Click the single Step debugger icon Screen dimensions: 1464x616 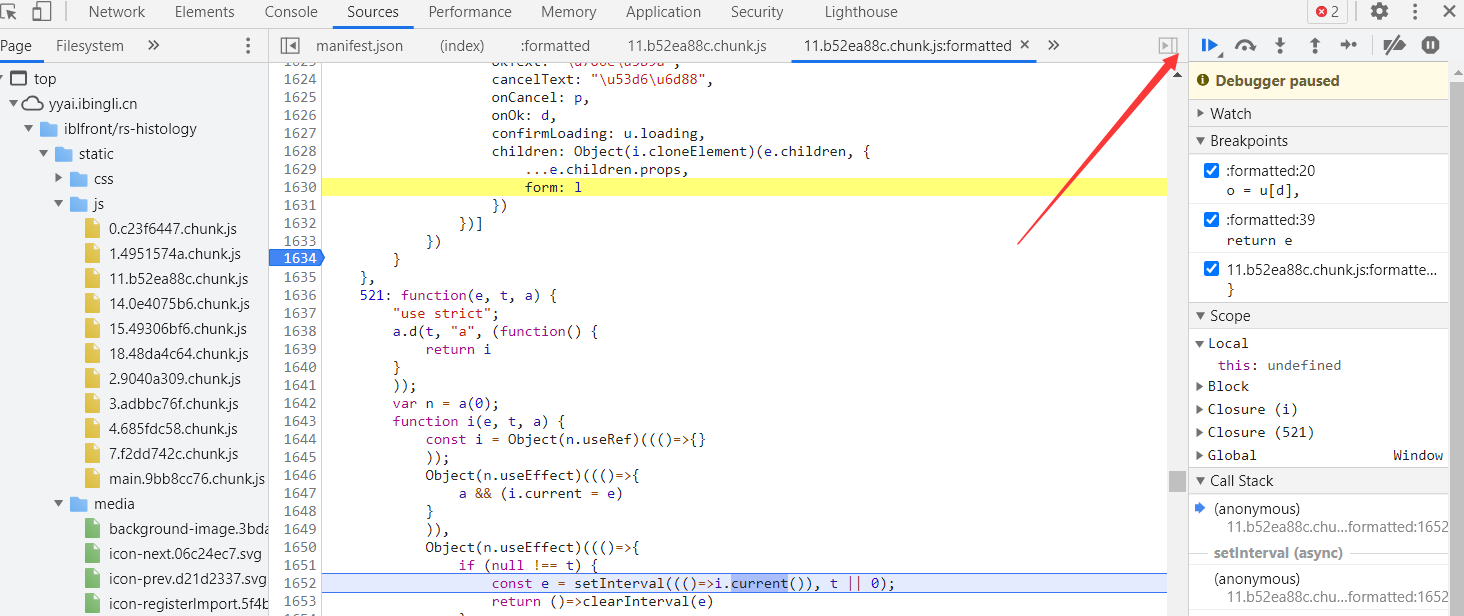pyautogui.click(x=1349, y=45)
